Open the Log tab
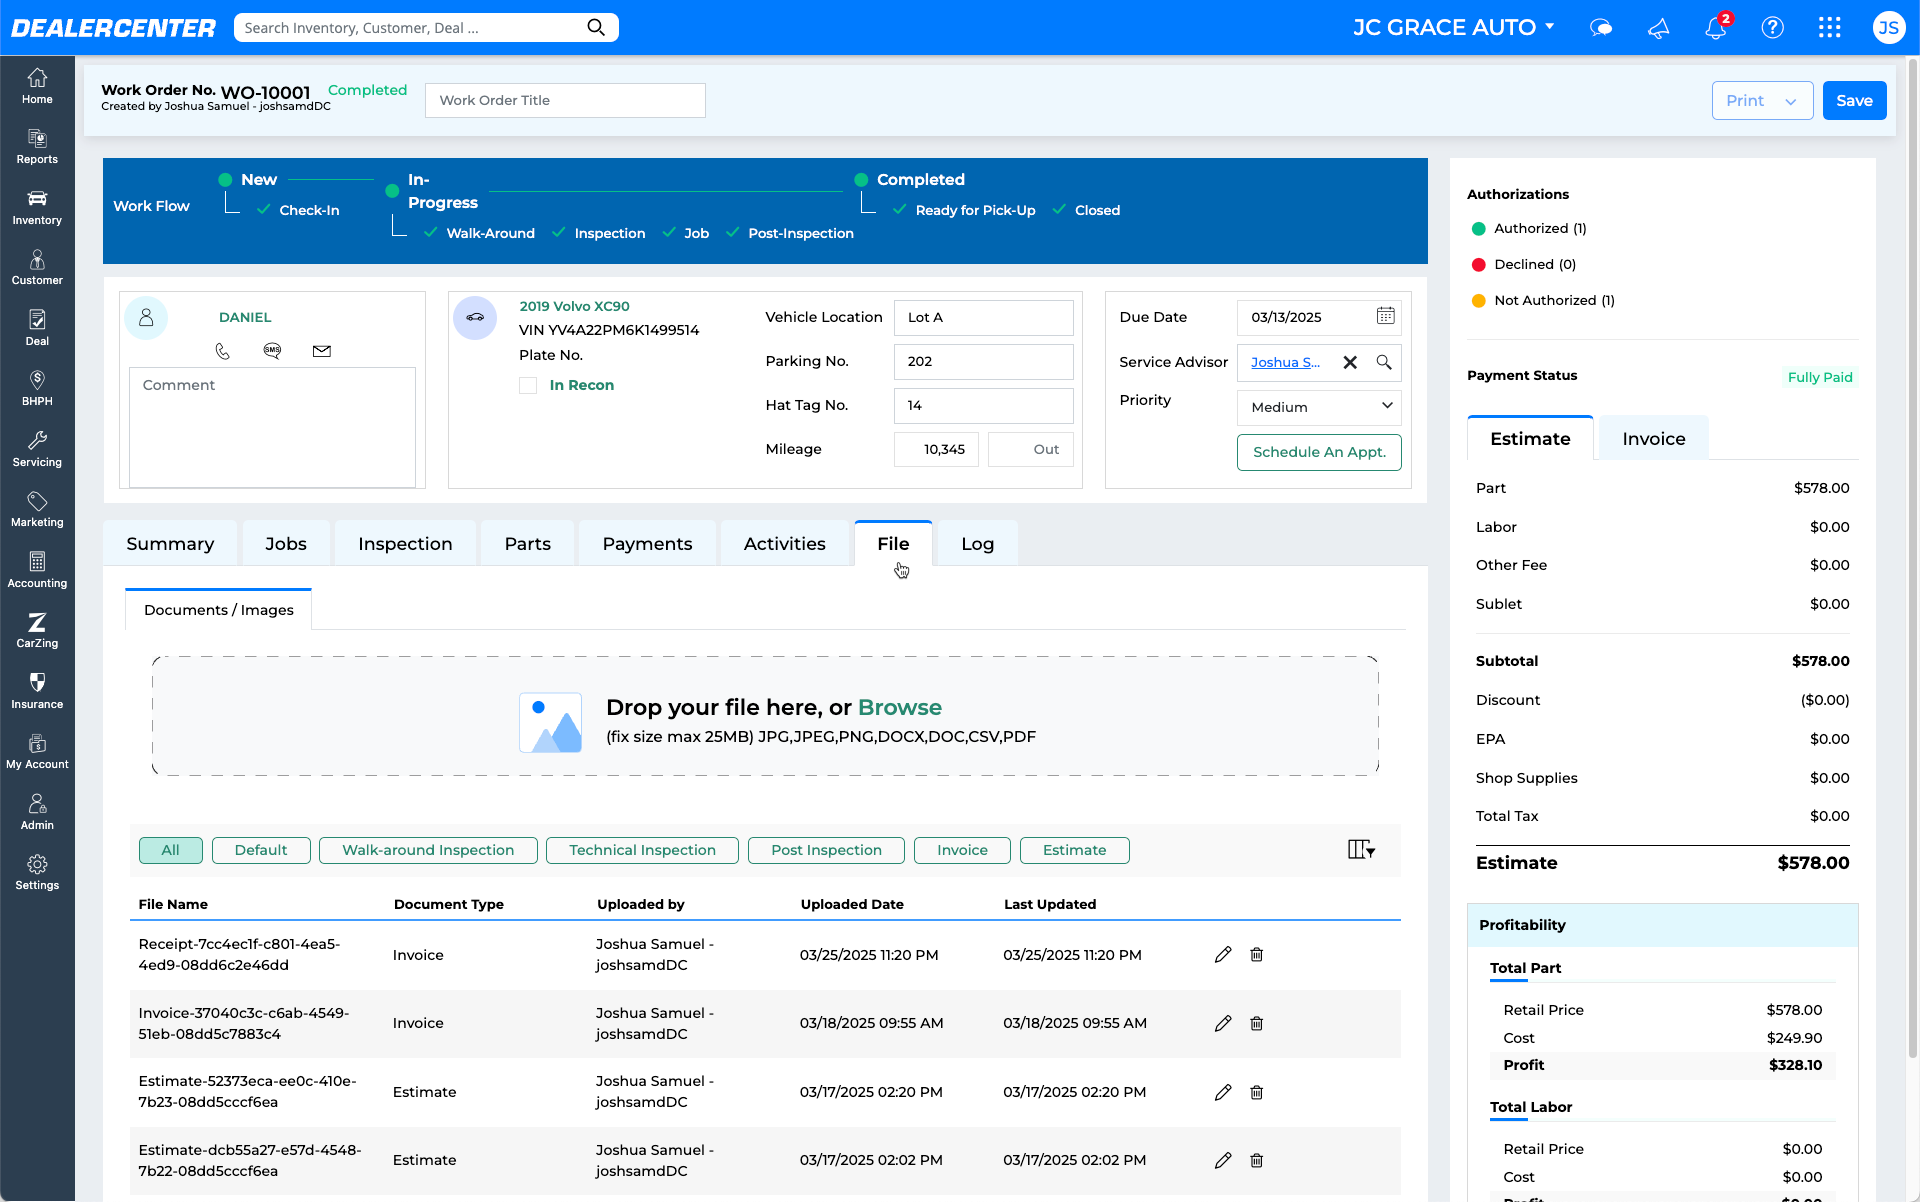 (978, 543)
